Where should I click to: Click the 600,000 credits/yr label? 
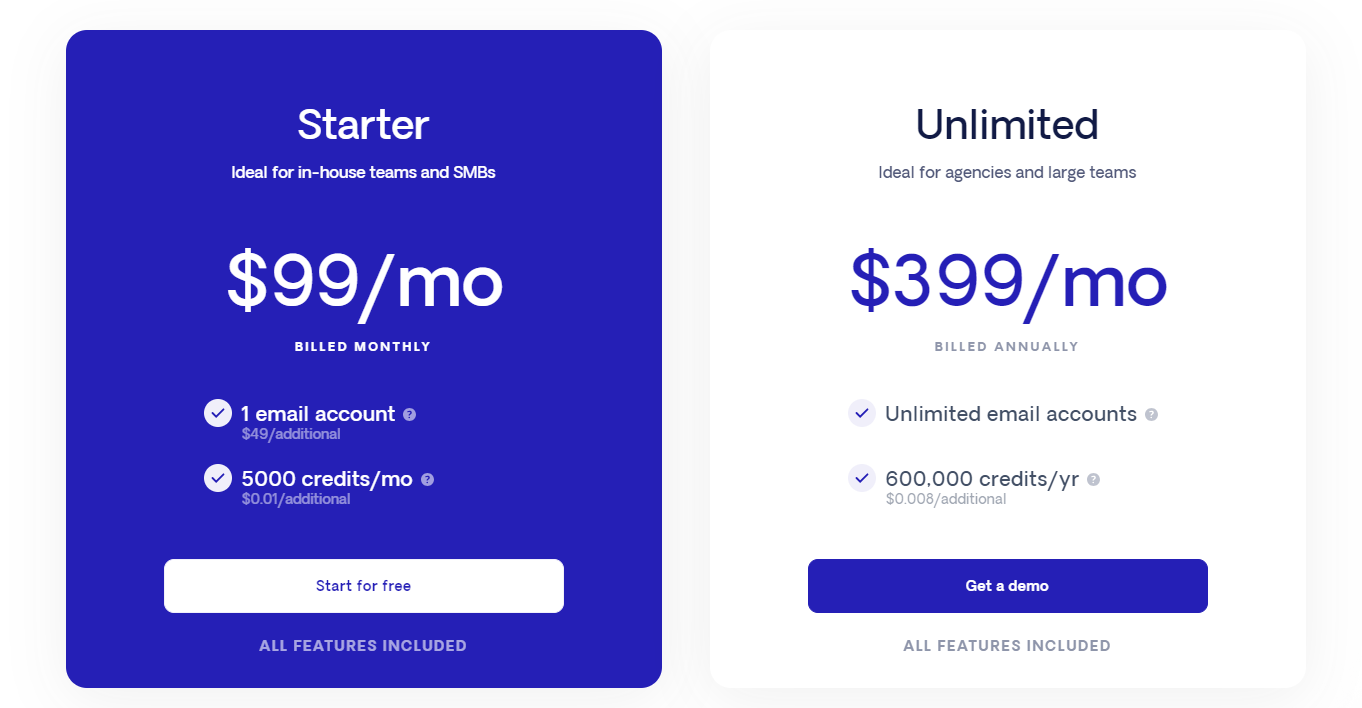(x=982, y=479)
